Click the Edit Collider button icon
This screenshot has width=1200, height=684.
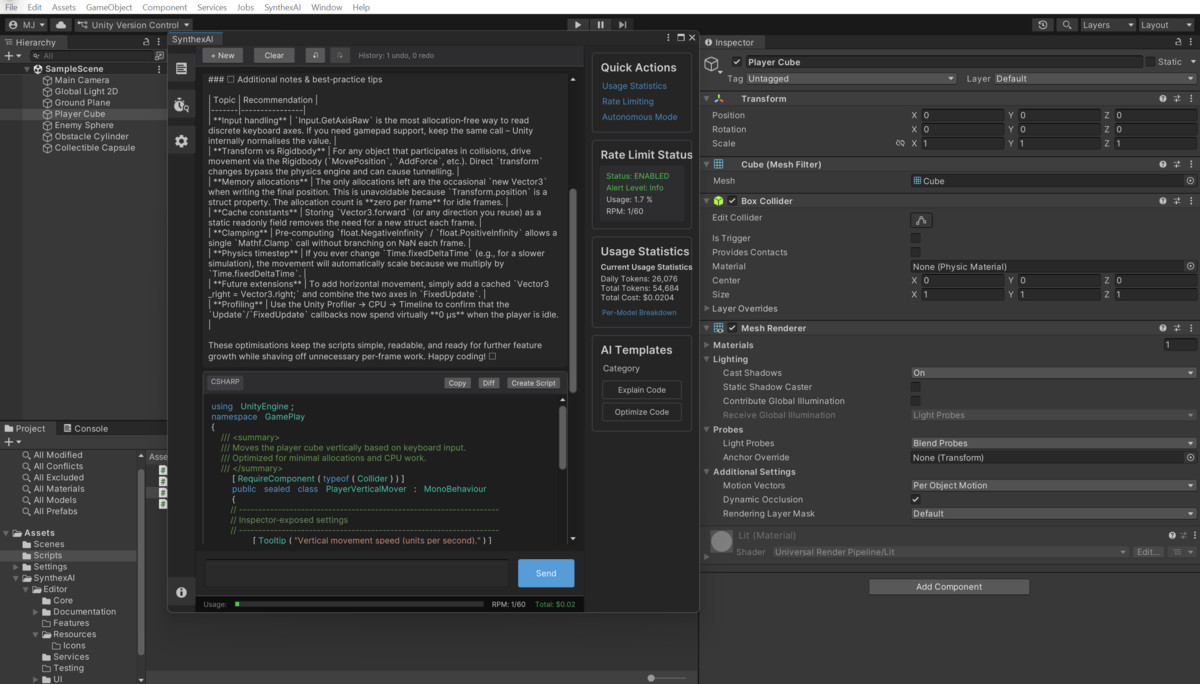(x=922, y=220)
